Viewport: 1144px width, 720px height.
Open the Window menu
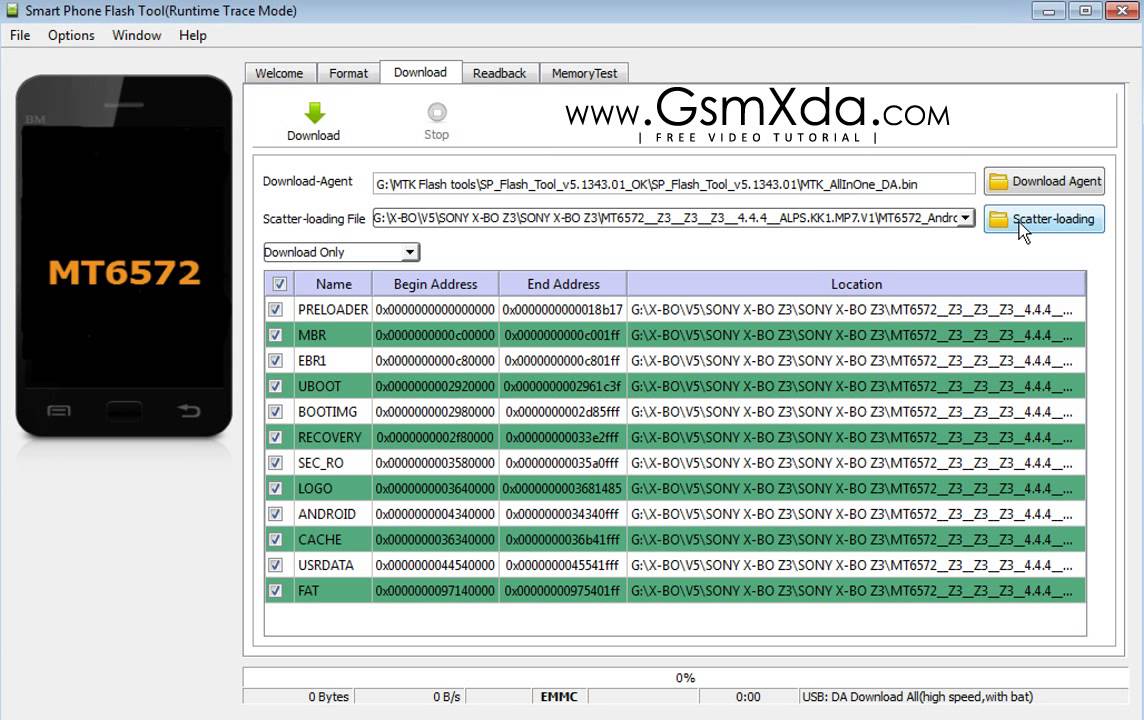pyautogui.click(x=136, y=35)
